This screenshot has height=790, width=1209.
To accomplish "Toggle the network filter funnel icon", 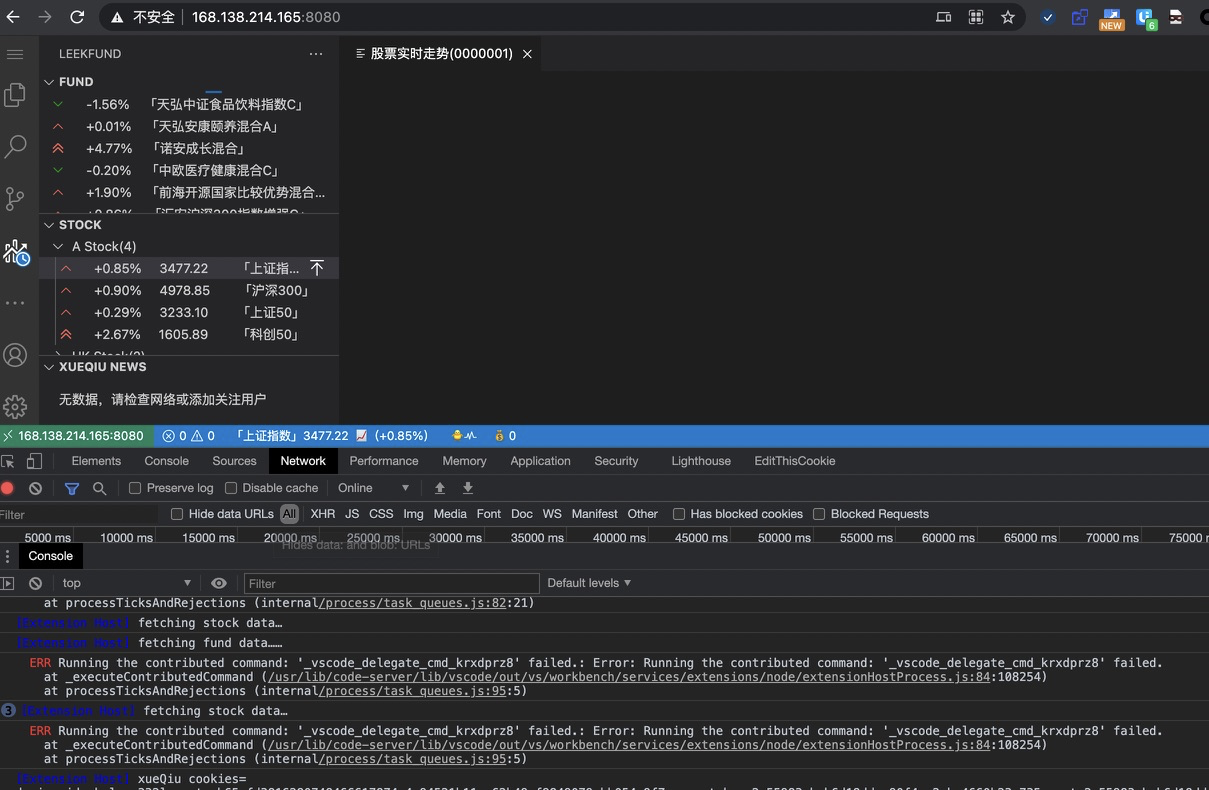I will coord(72,488).
